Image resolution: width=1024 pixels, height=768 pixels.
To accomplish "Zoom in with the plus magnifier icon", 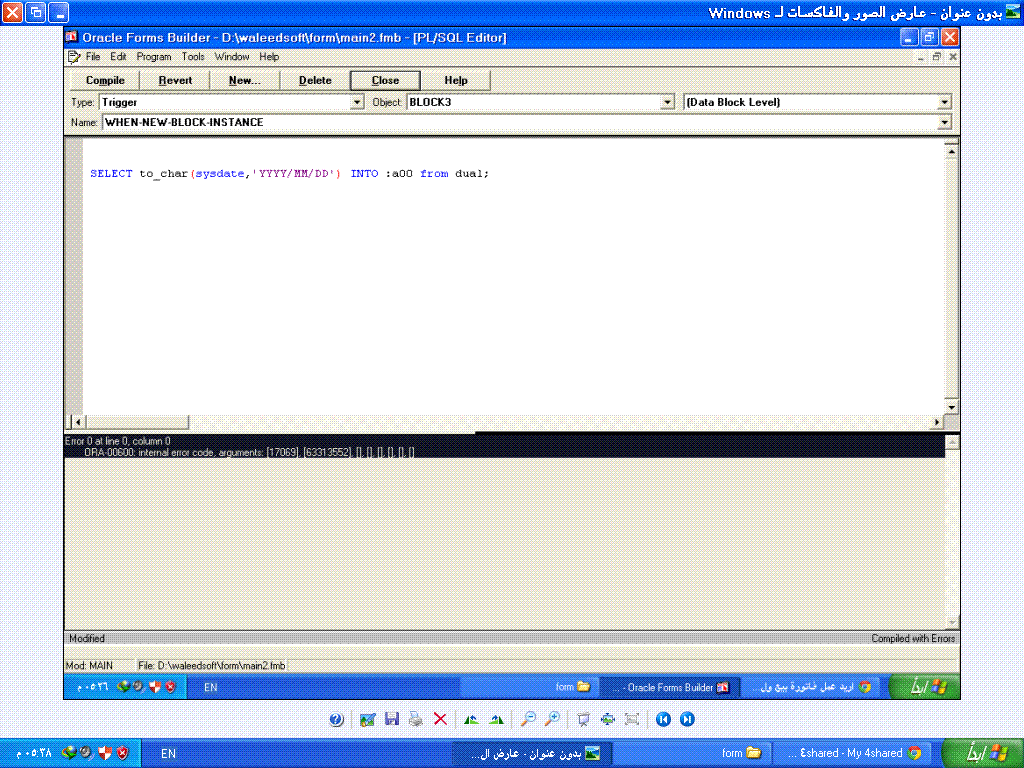I will pyautogui.click(x=551, y=719).
